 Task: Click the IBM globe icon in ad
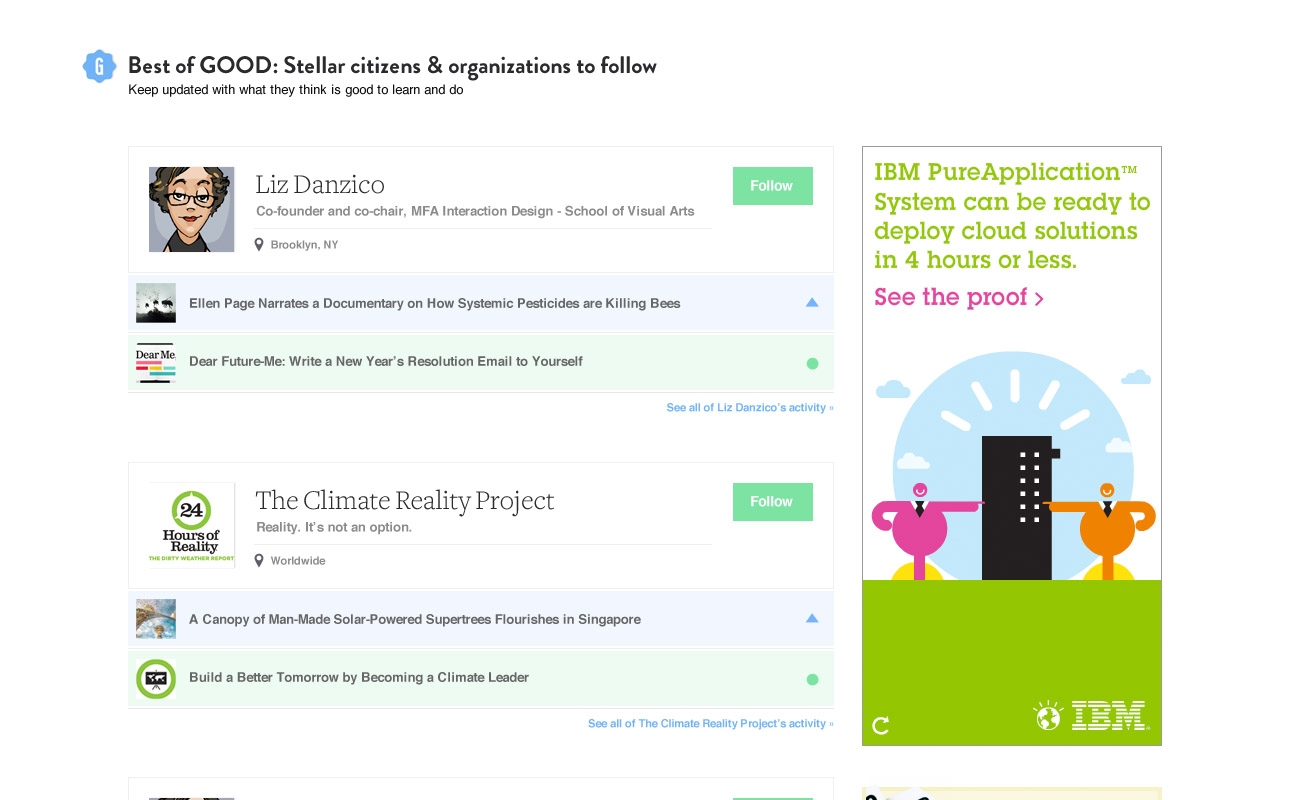coord(1048,715)
